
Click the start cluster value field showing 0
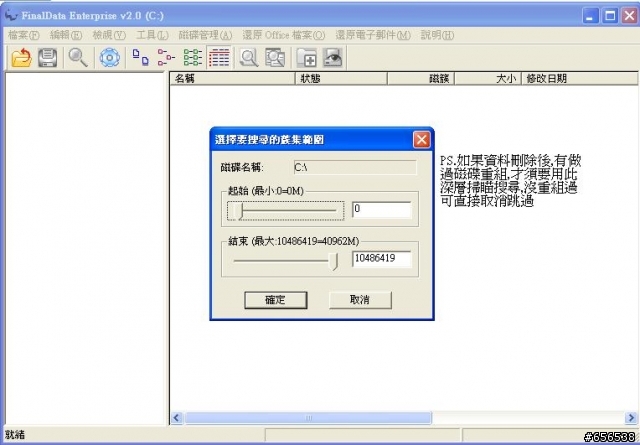382,210
